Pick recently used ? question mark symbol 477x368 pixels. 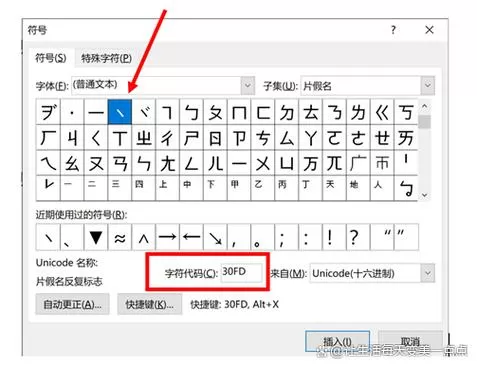(358, 237)
